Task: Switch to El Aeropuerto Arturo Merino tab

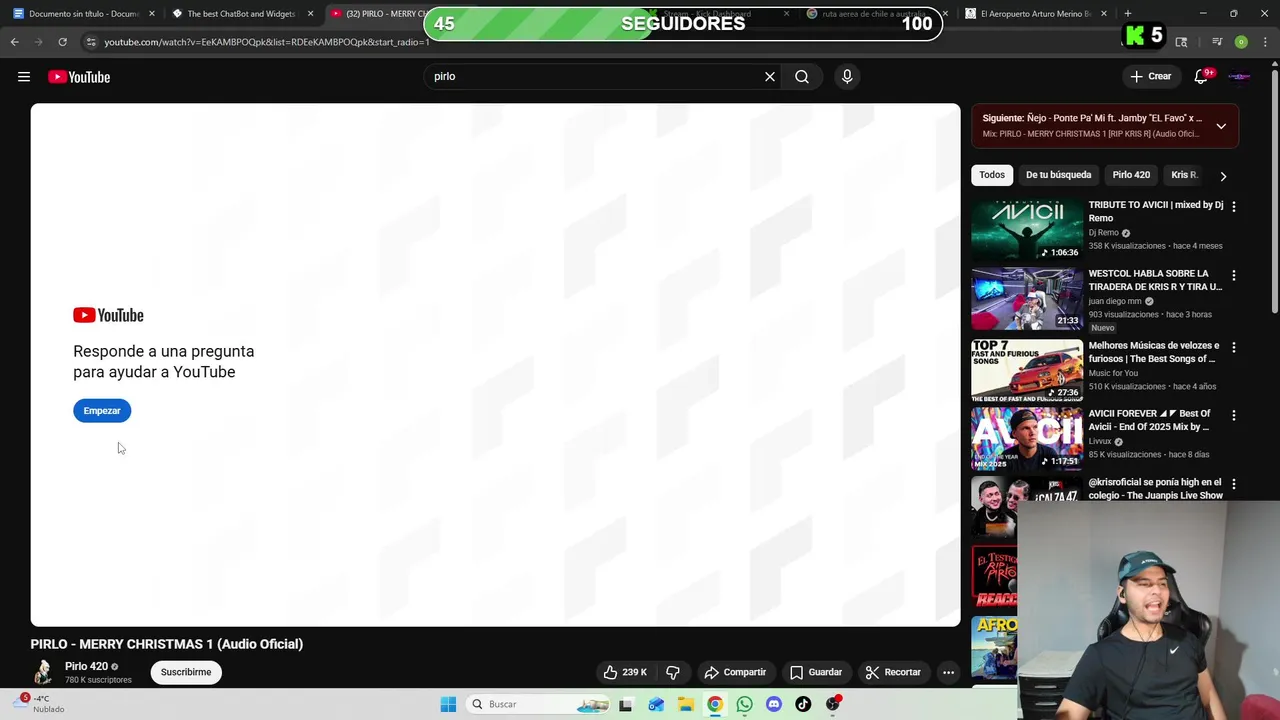Action: click(1034, 14)
